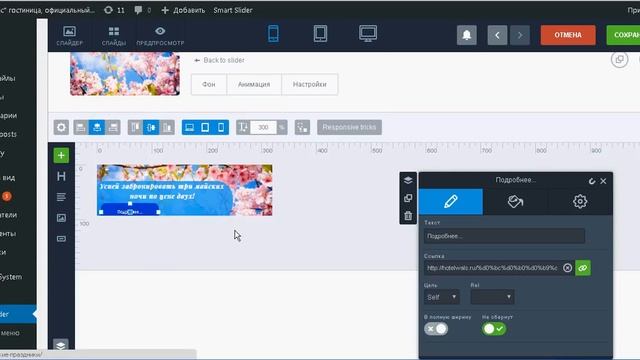Open the Анимация tab
The height and width of the screenshot is (360, 640).
[254, 84]
